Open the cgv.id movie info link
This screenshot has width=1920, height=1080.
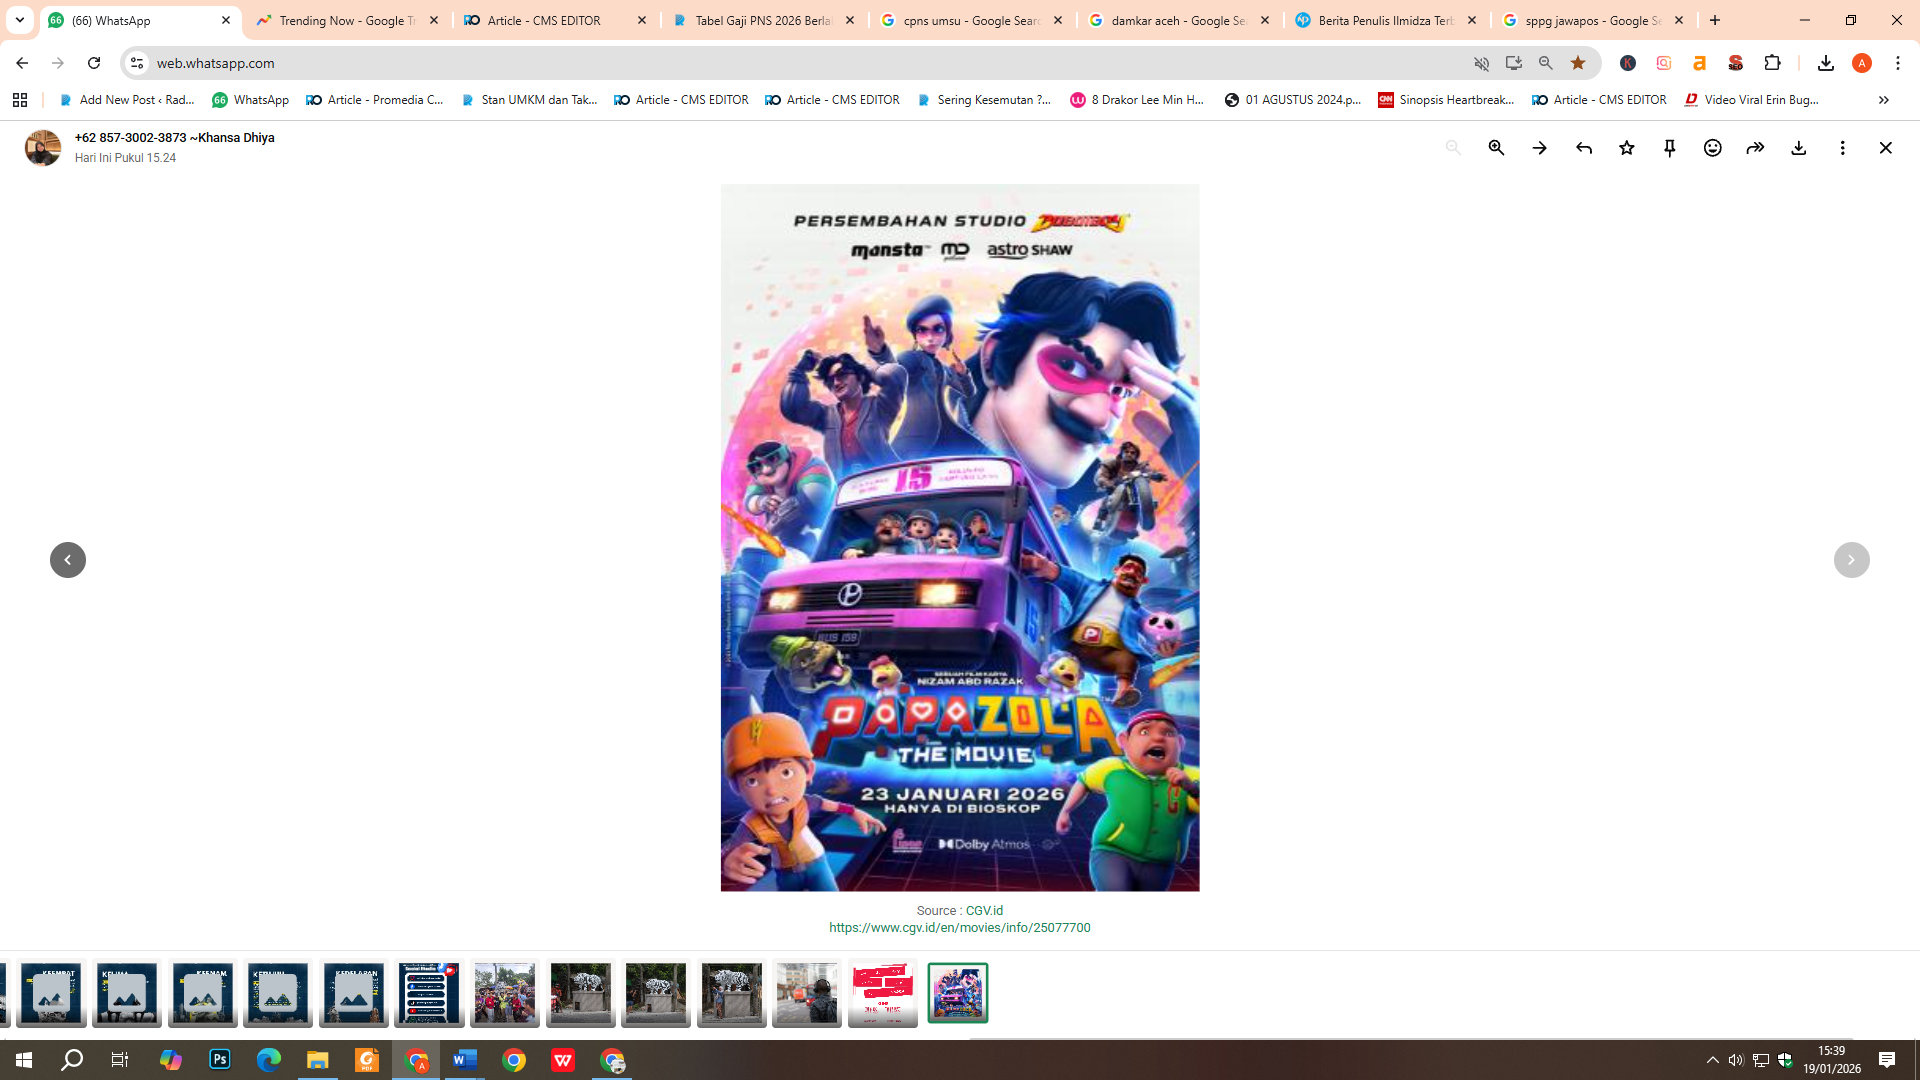click(x=960, y=928)
